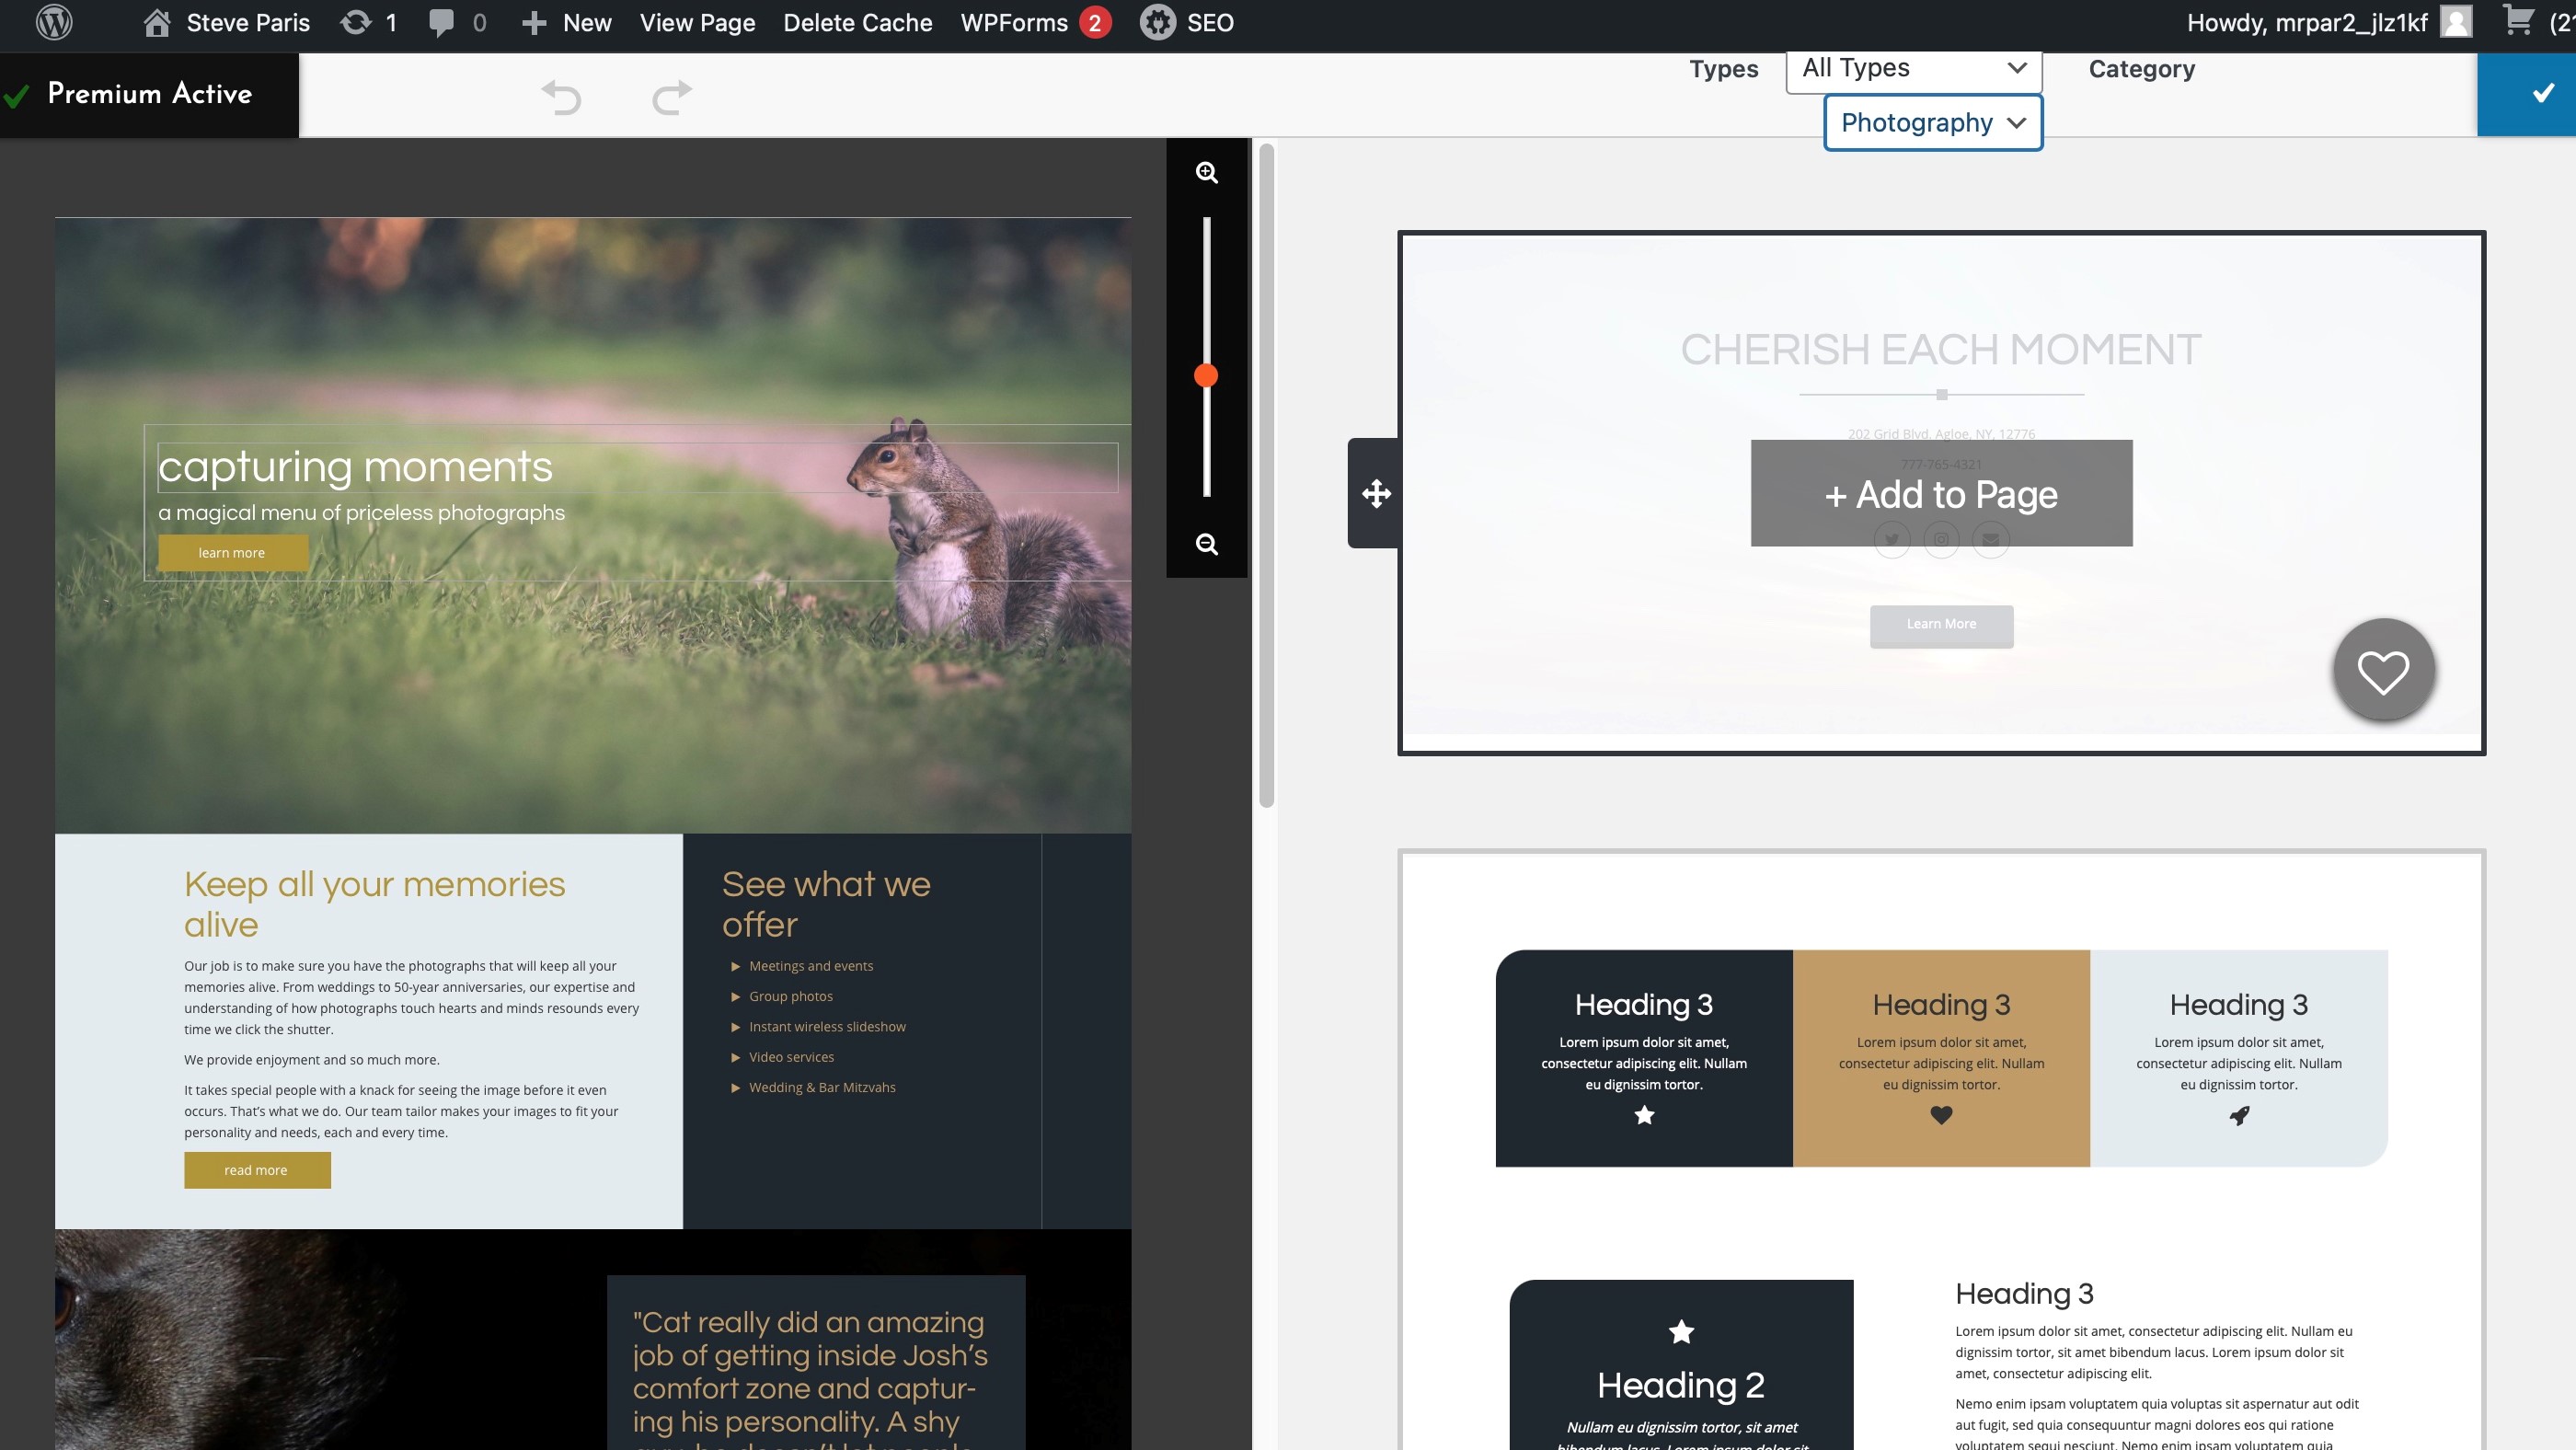Click the zoom-out magnifier icon

click(1206, 545)
